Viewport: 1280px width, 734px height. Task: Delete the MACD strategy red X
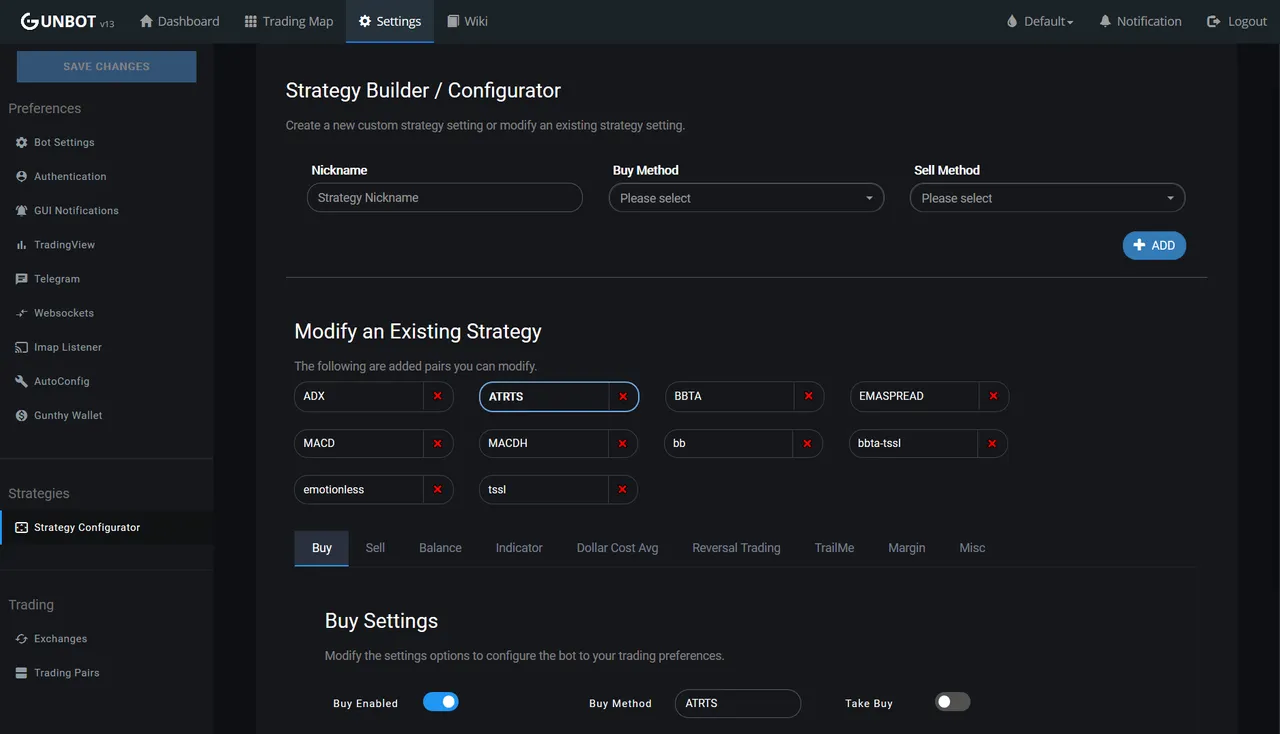437,443
